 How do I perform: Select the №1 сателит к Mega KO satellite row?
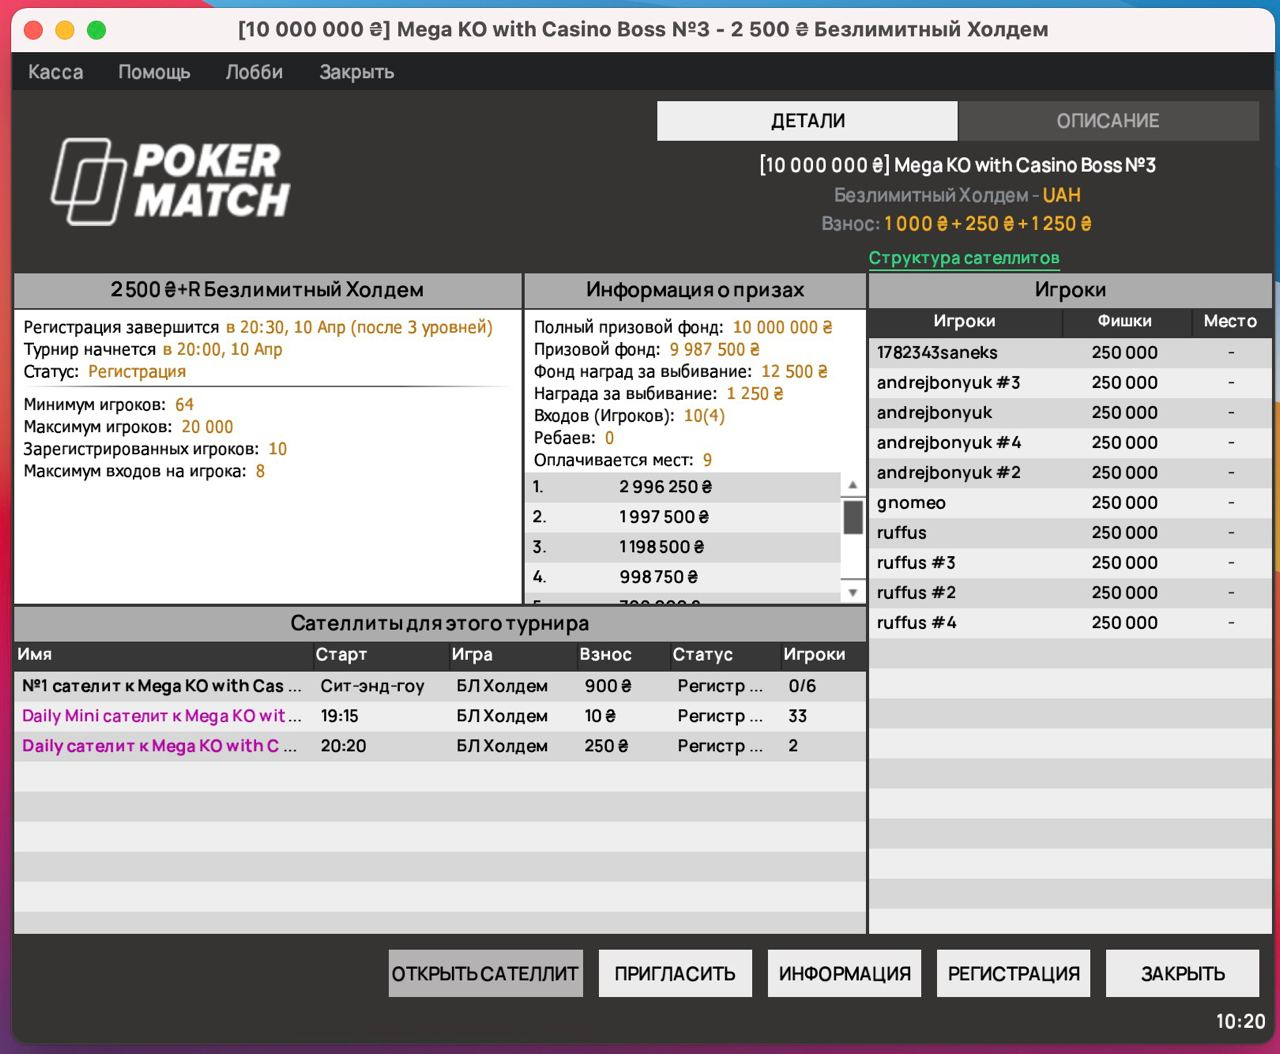coord(440,686)
